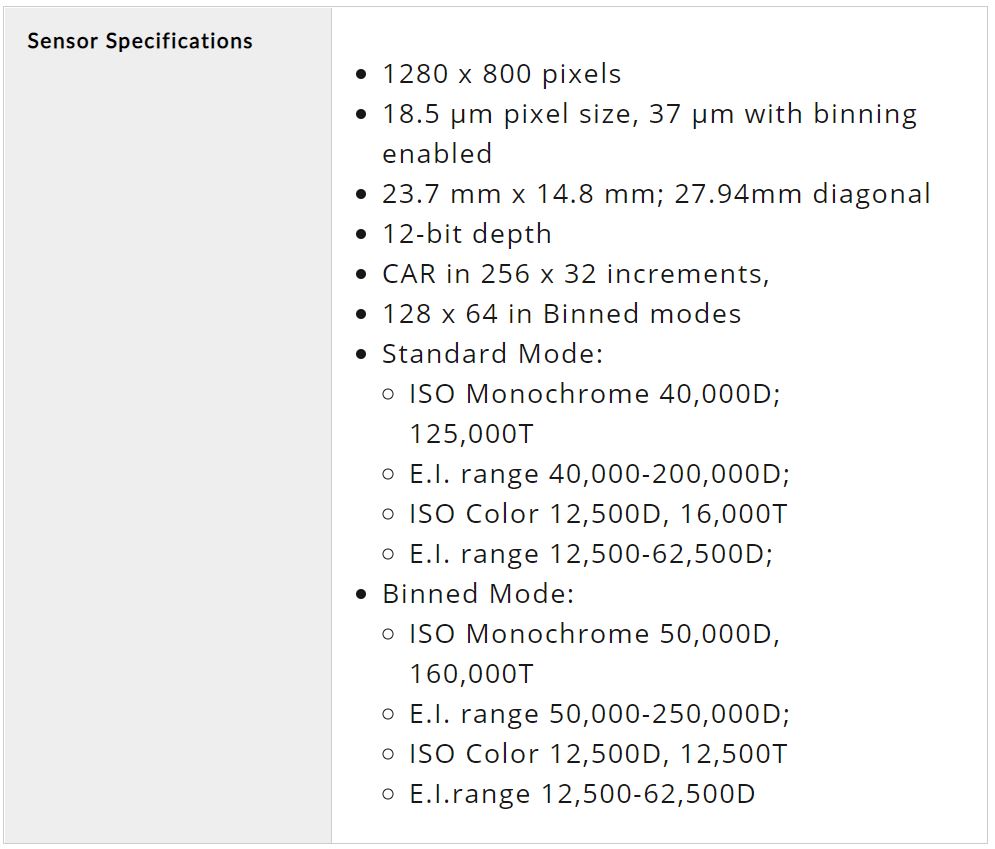Click E.I. range 12,500-62,500D; under Standard
This screenshot has height=849, width=995.
(591, 554)
